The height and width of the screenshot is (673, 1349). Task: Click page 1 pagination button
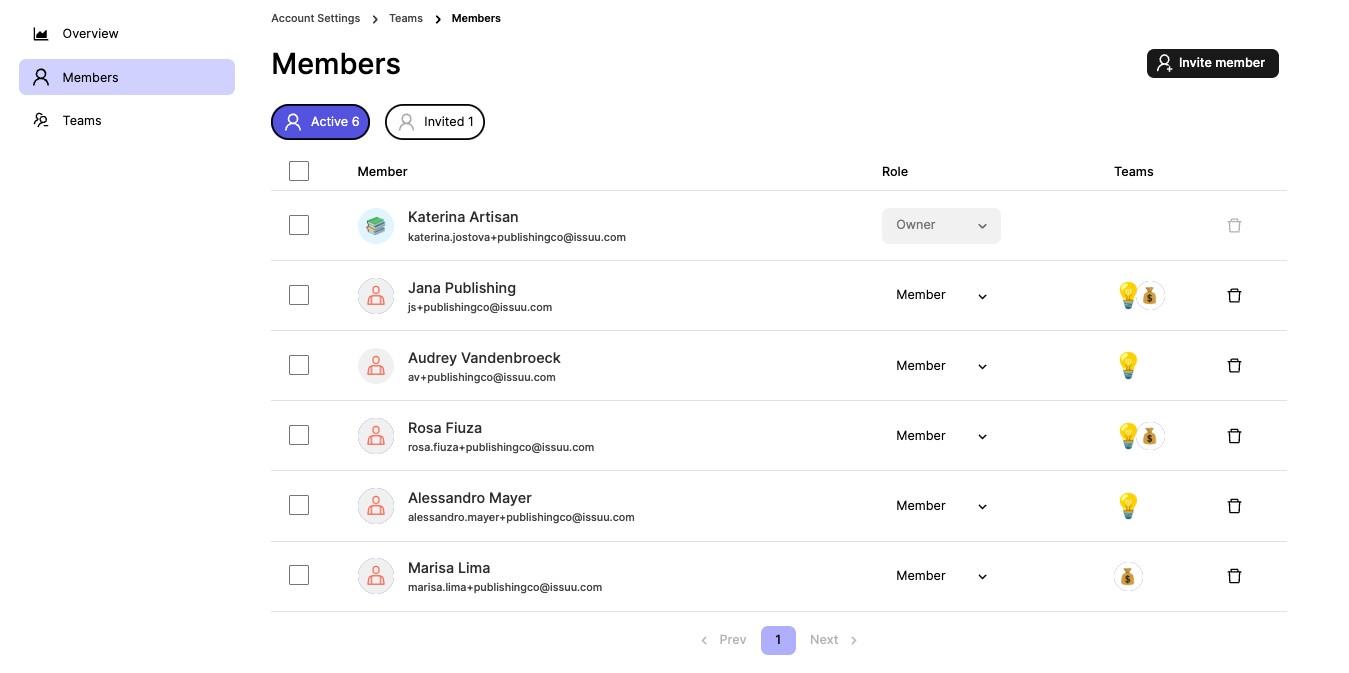pos(778,640)
